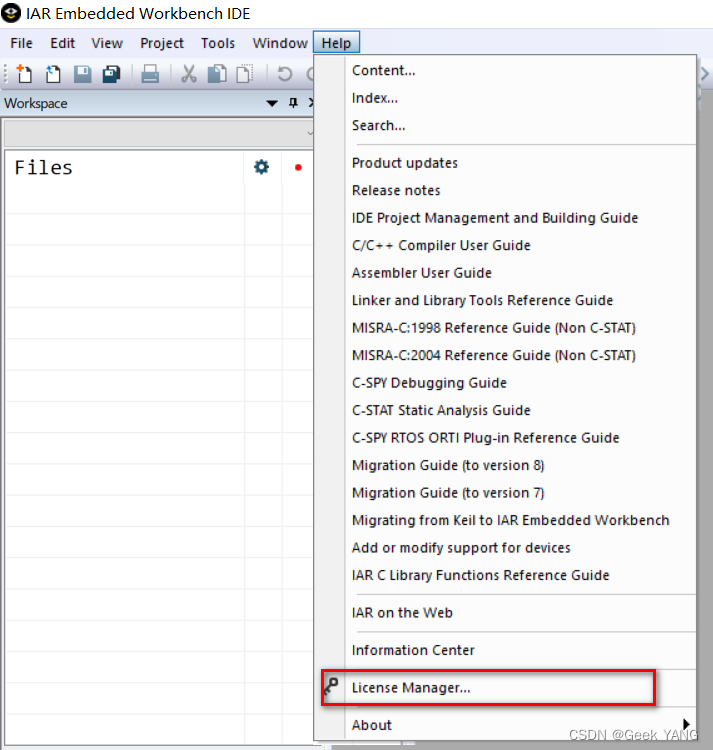Open Migration Guide (to version 7)
Screen dimensions: 713x750
click(x=505, y=493)
